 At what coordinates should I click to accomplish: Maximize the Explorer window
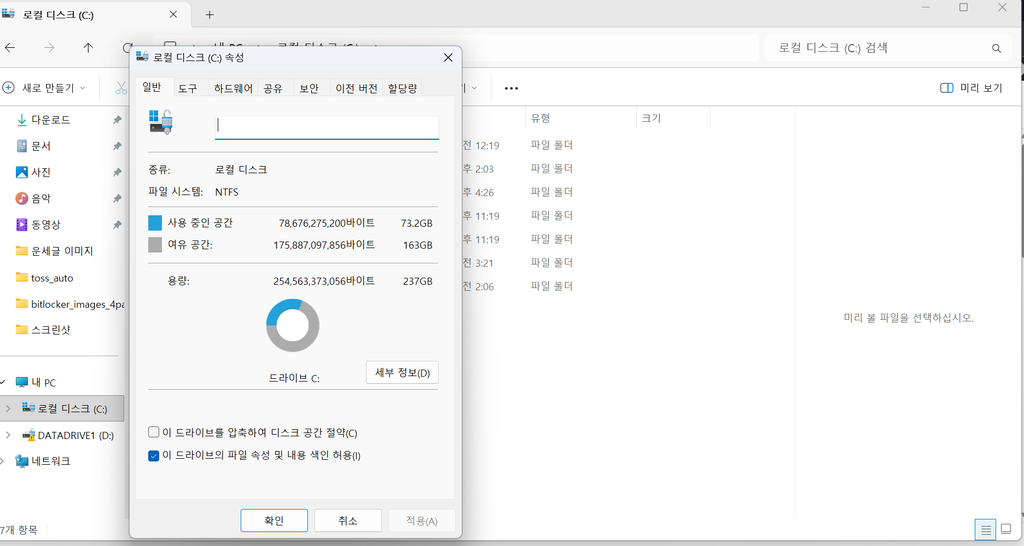pos(963,7)
